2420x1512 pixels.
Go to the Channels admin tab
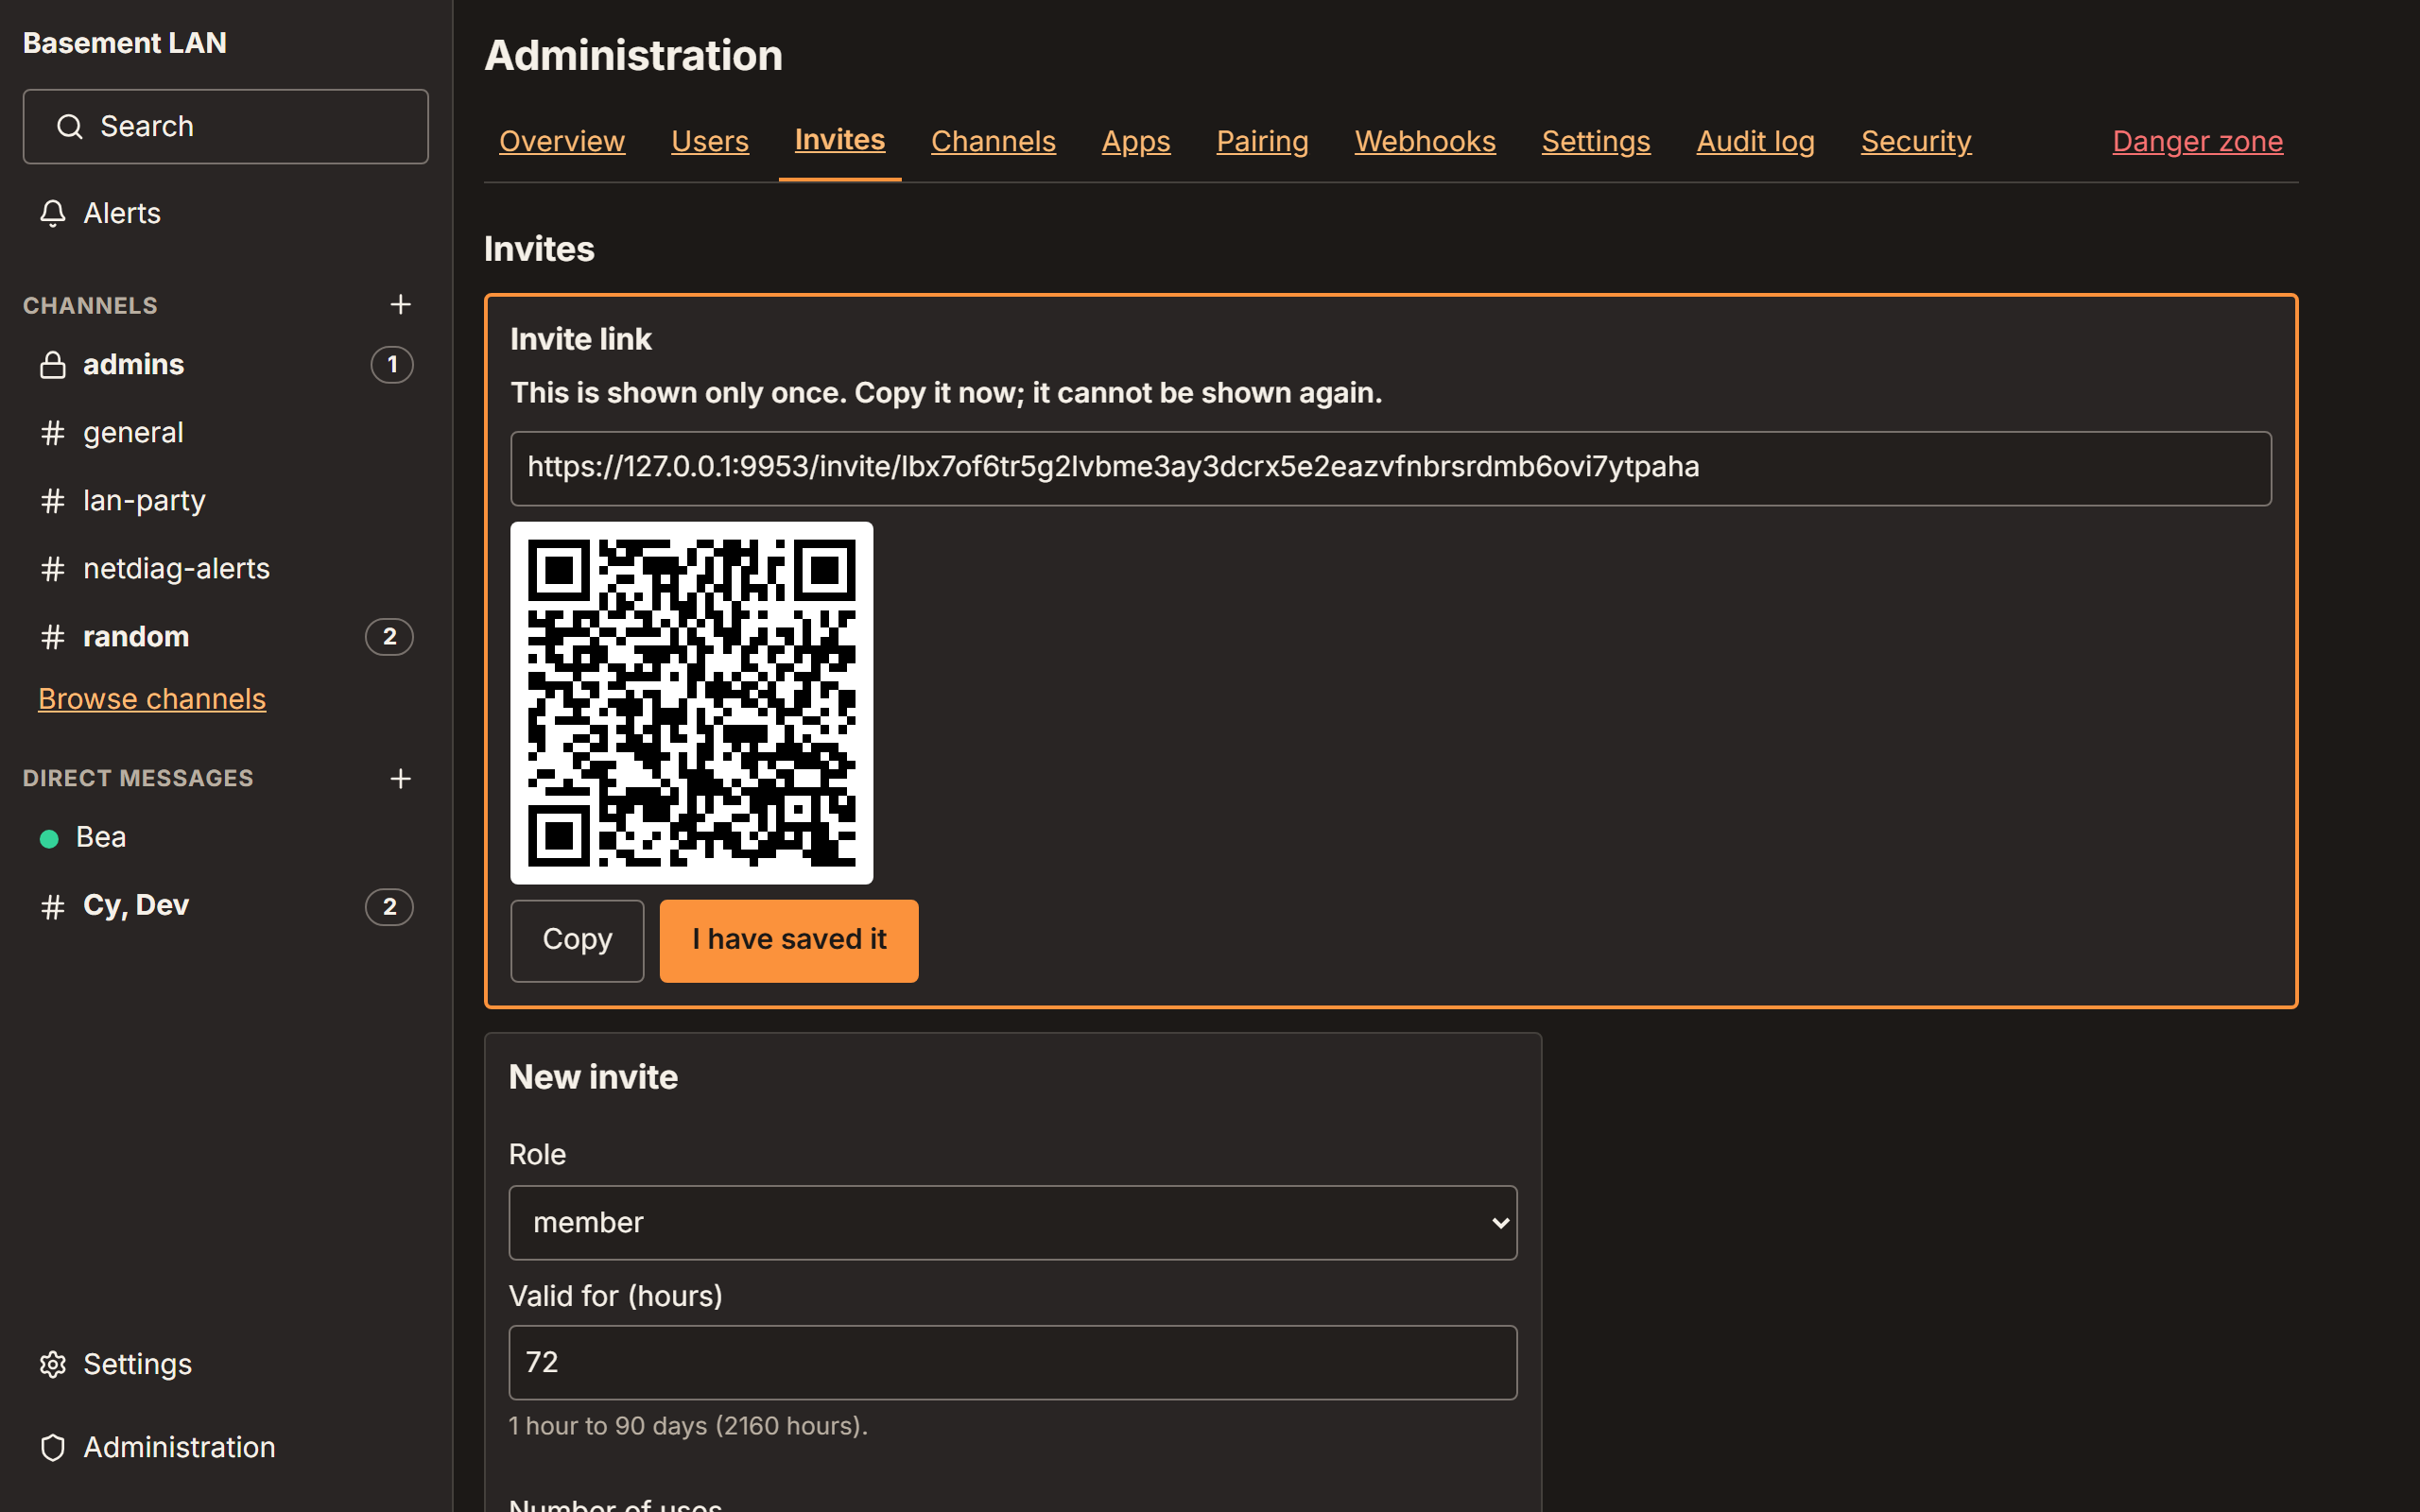(993, 141)
